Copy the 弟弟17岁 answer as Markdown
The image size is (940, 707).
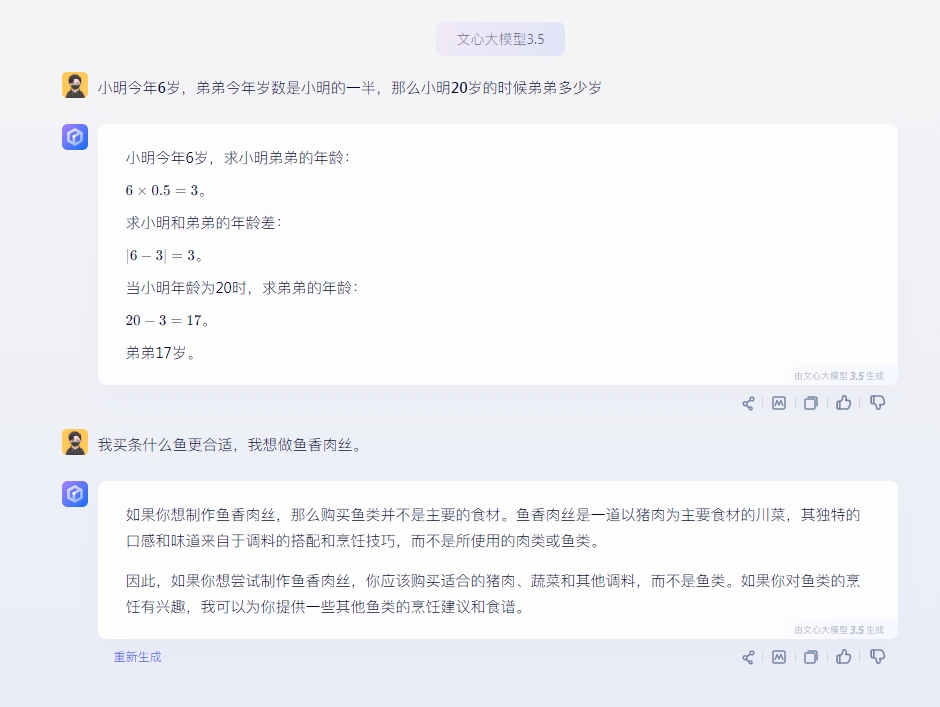779,403
